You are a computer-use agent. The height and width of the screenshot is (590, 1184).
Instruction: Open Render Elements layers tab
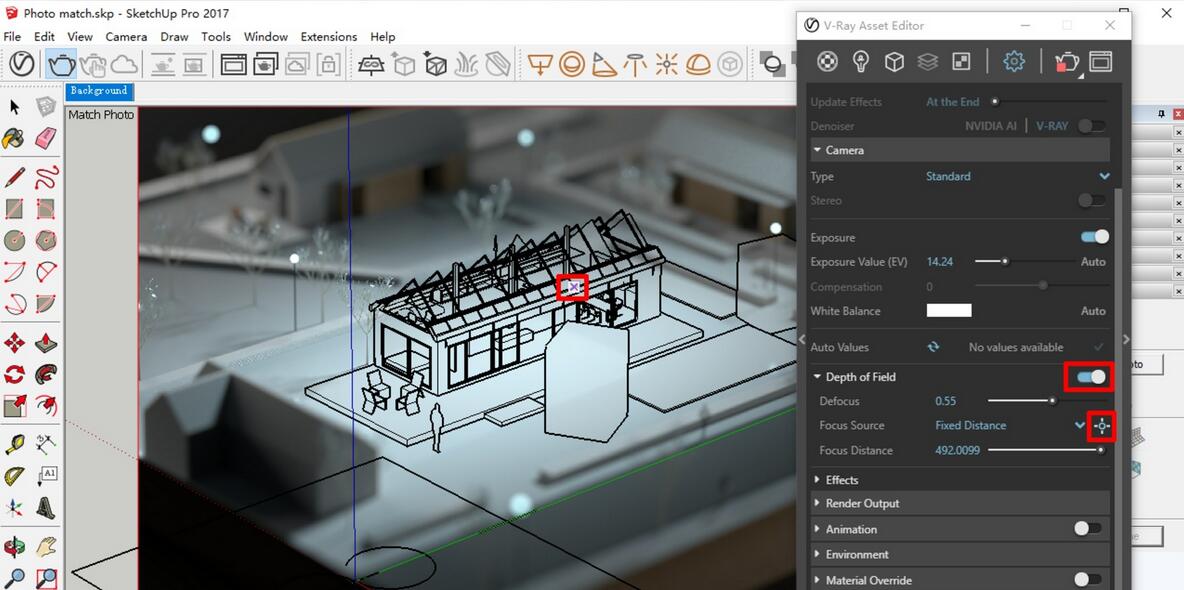pos(927,62)
